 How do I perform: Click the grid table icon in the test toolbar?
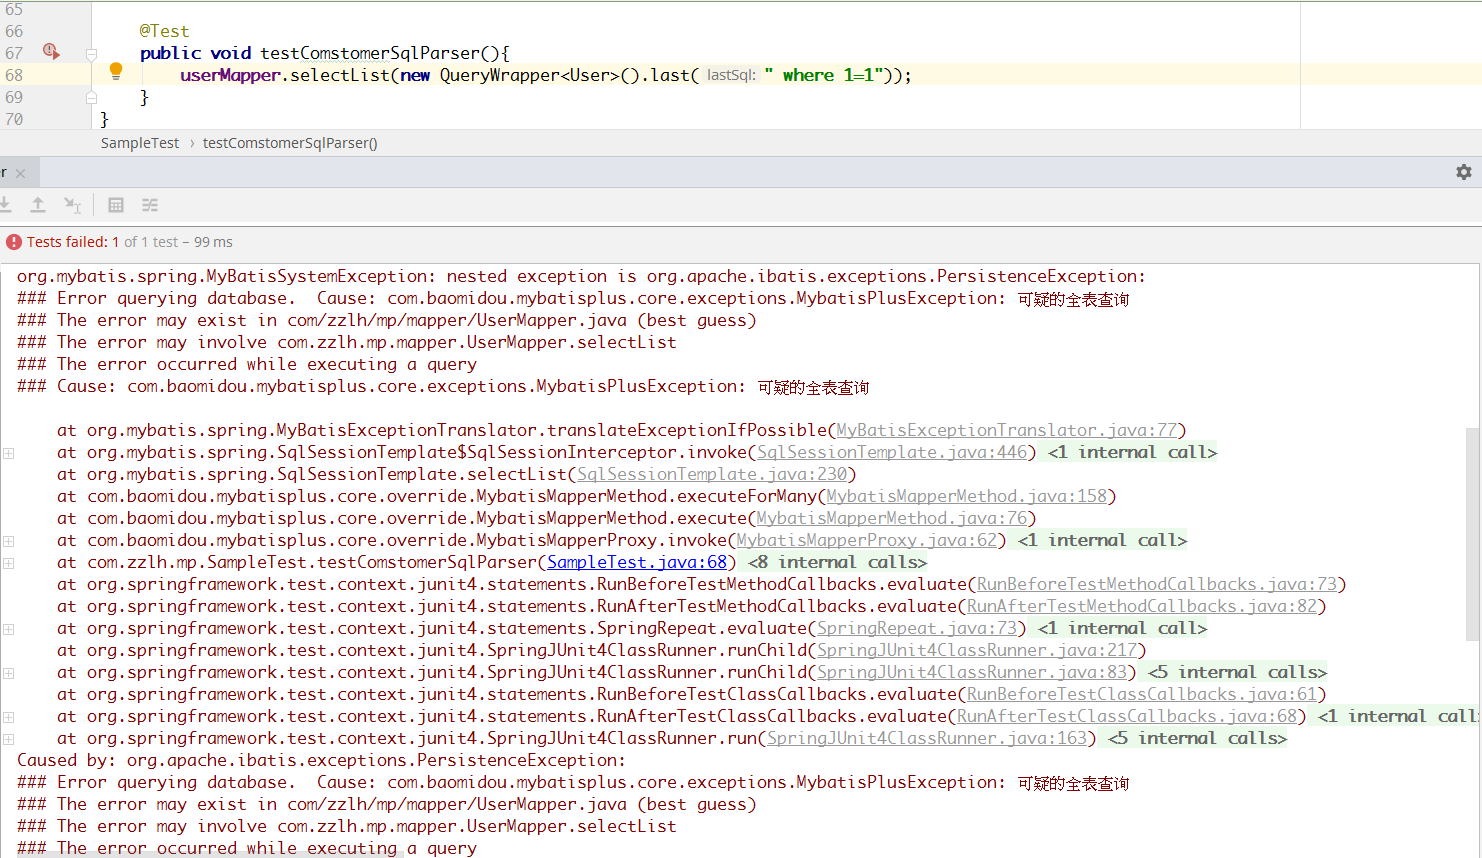(x=116, y=205)
